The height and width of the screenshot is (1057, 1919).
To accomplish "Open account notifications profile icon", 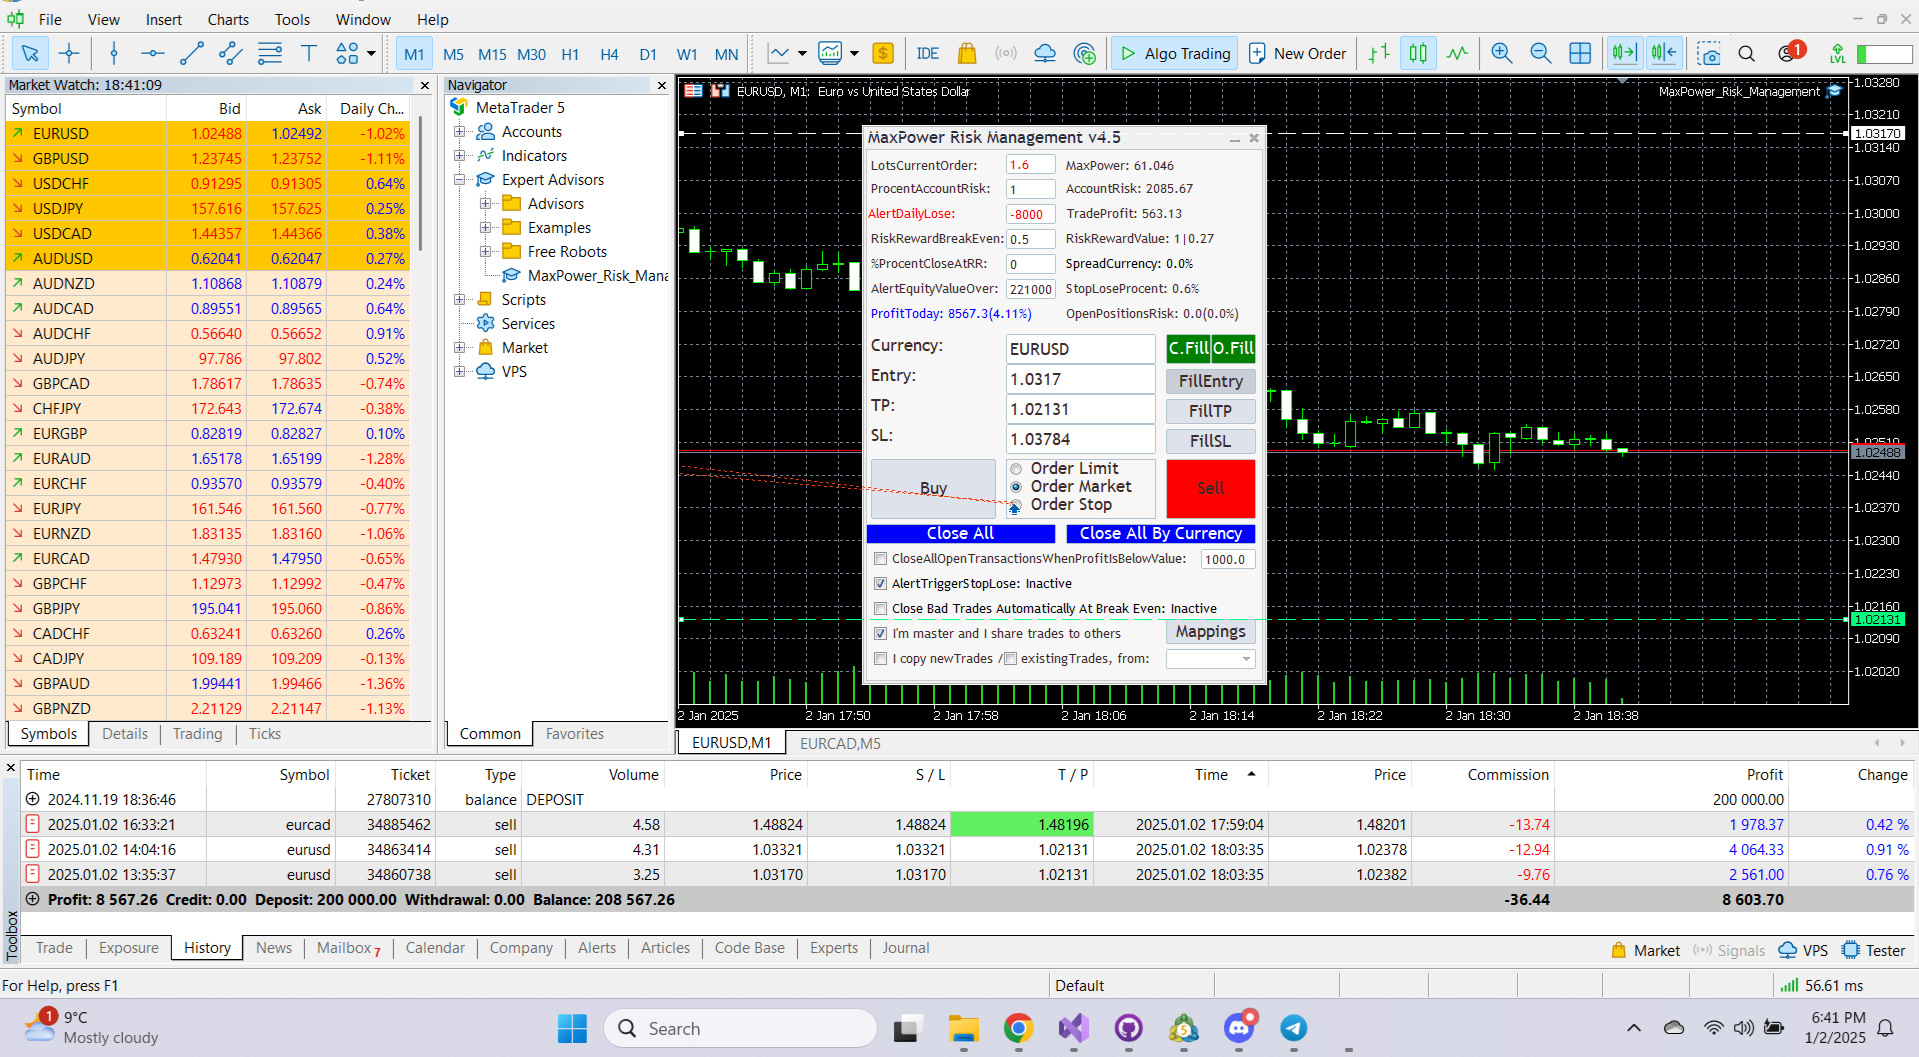I will [x=1789, y=53].
